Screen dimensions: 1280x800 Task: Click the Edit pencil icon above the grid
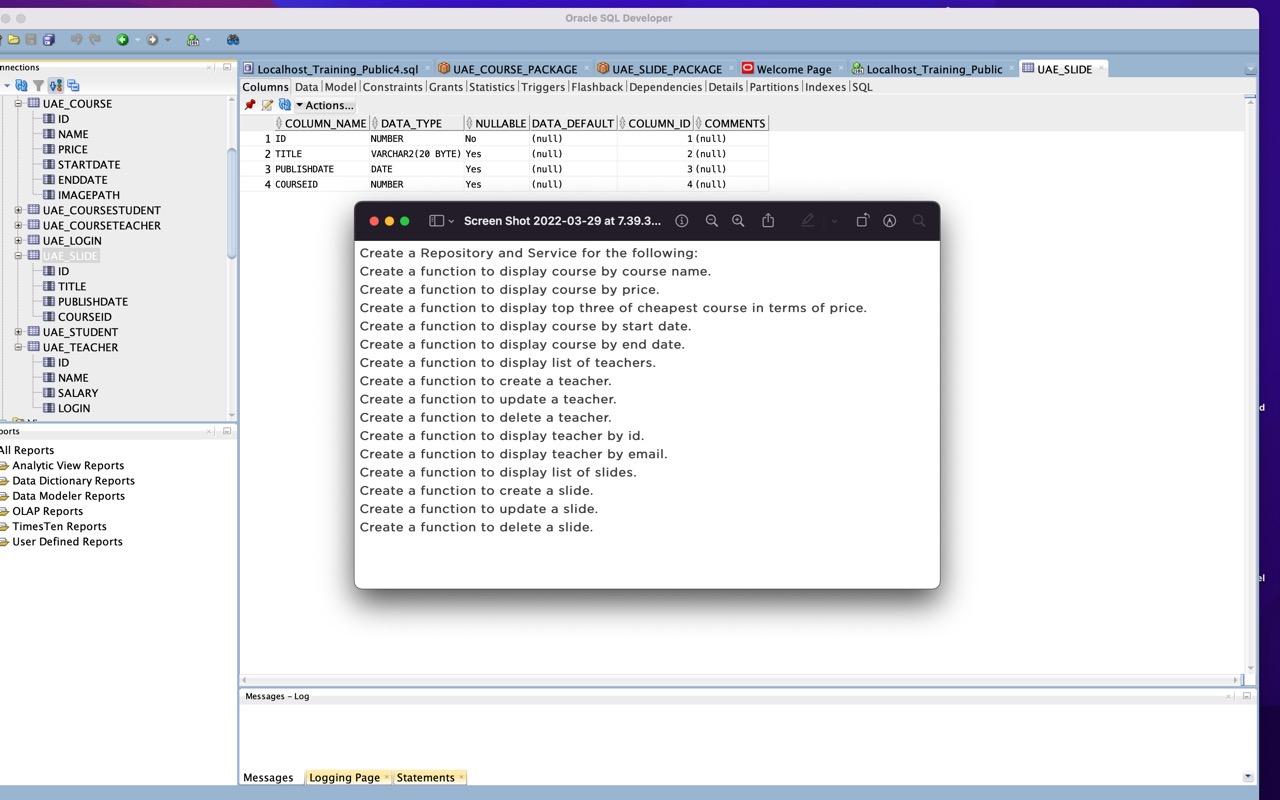(x=268, y=105)
